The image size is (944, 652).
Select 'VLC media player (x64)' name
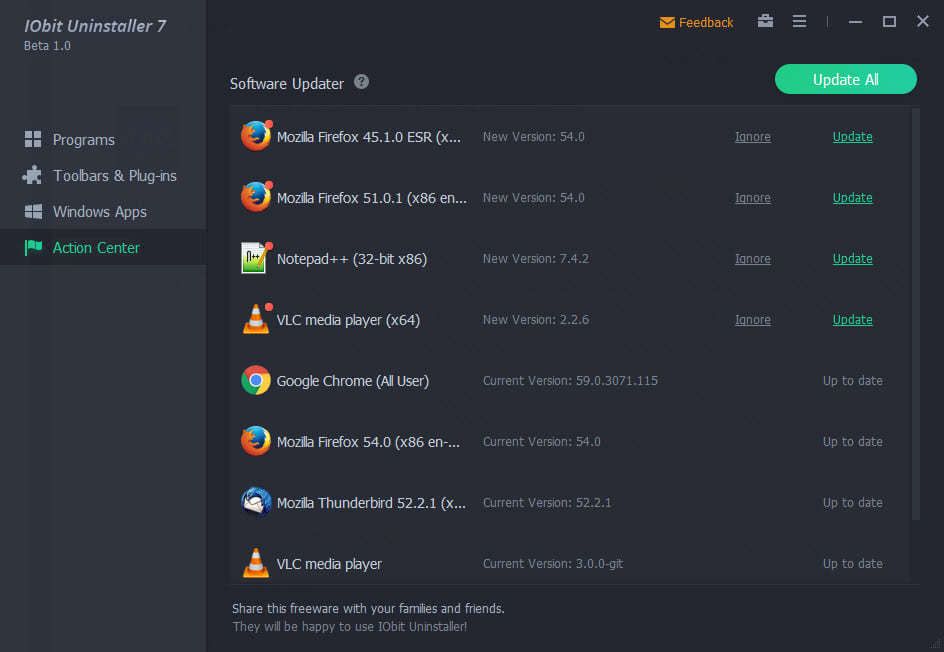348,320
